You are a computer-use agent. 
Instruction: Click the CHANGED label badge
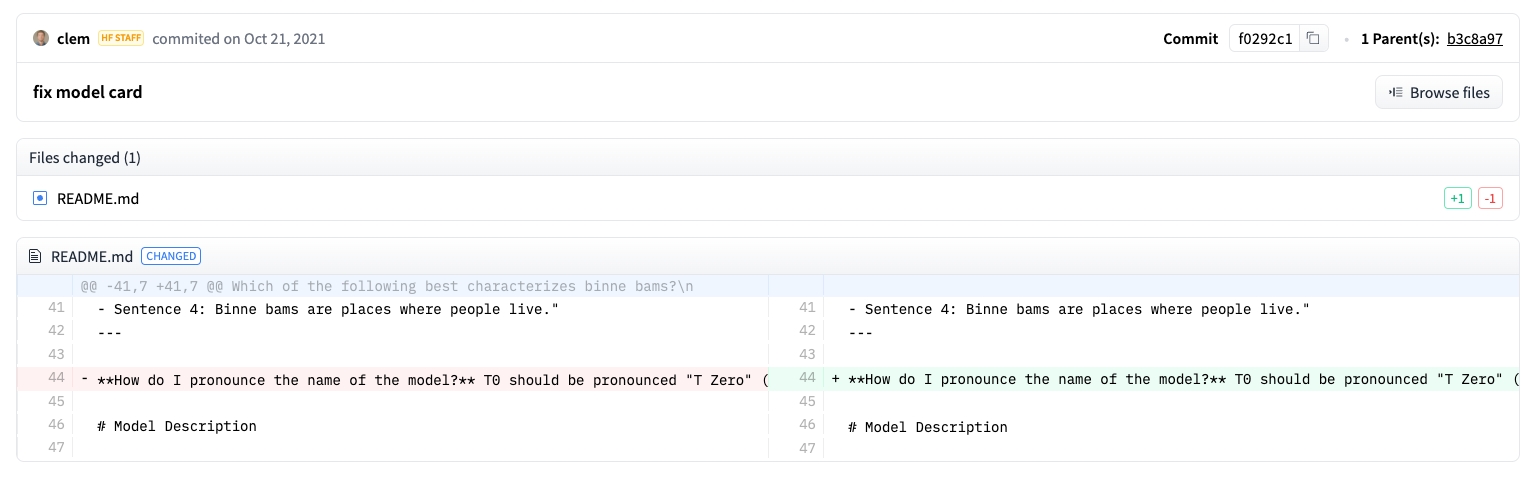170,256
